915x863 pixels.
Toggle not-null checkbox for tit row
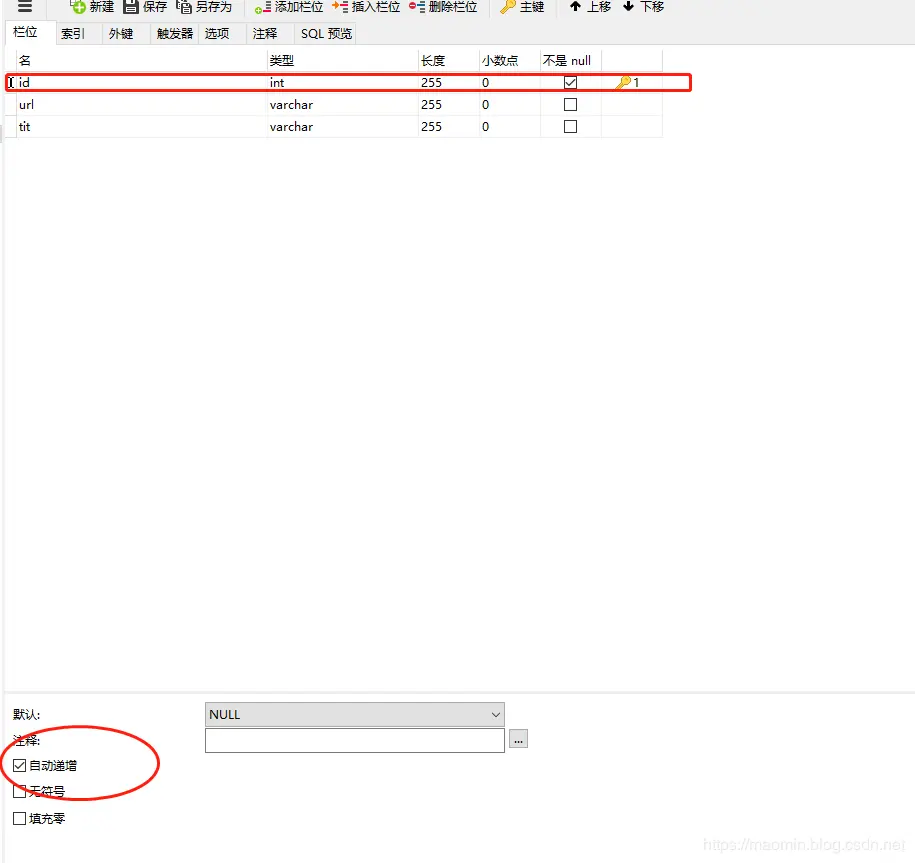(570, 127)
